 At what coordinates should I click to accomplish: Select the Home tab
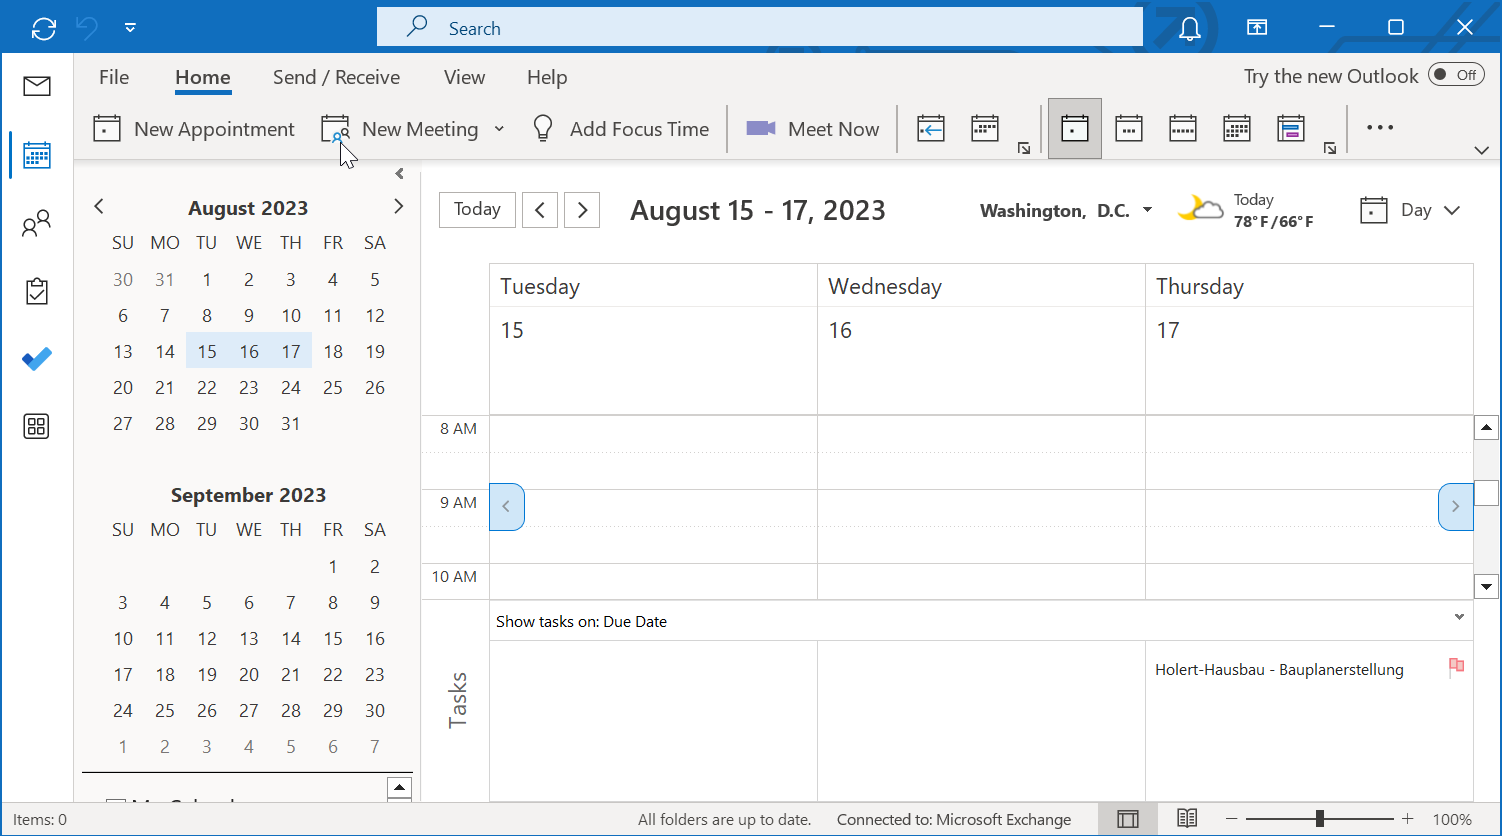point(203,77)
